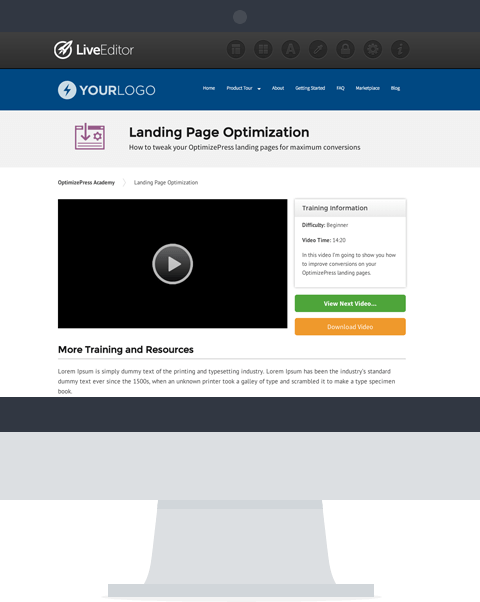Click the info 'i' icon
The width and height of the screenshot is (480, 602).
click(400, 50)
